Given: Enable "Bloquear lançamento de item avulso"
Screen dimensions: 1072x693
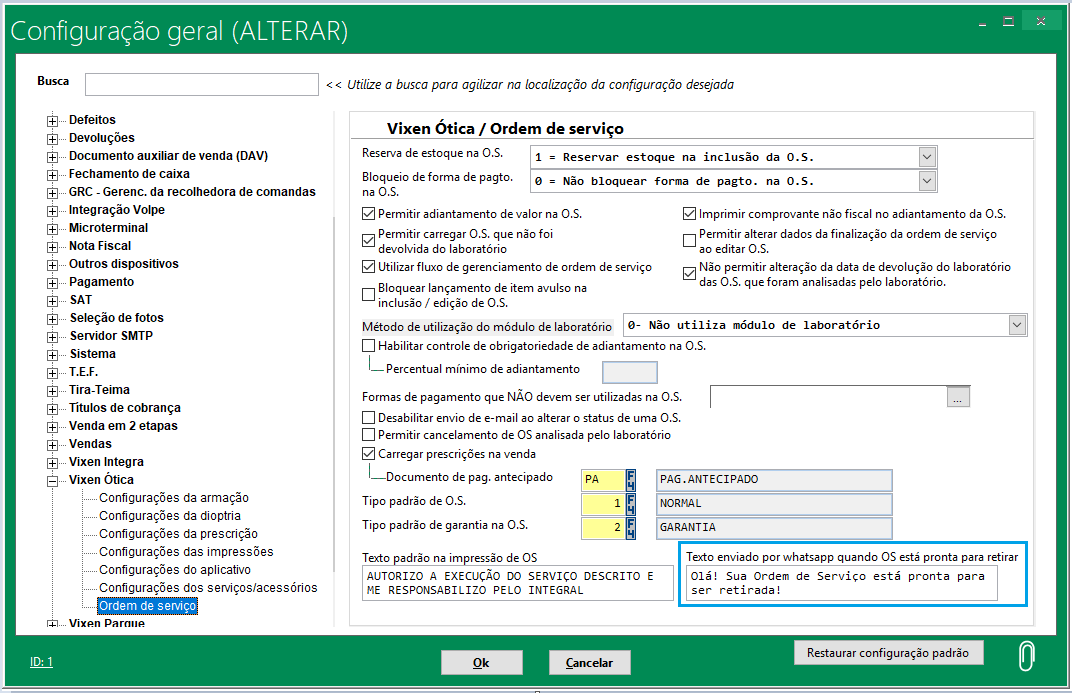Looking at the screenshot, I should coord(368,293).
